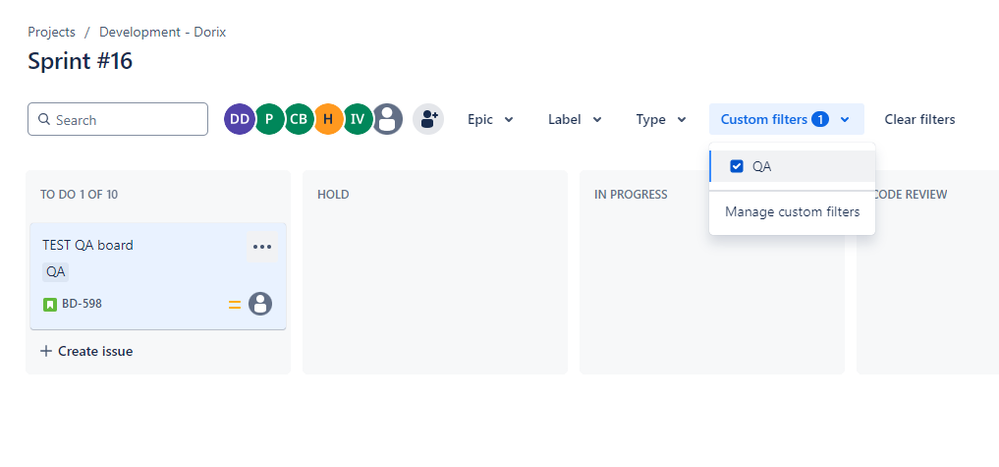Filter by the P user avatar
The height and width of the screenshot is (467, 999).
tap(270, 119)
